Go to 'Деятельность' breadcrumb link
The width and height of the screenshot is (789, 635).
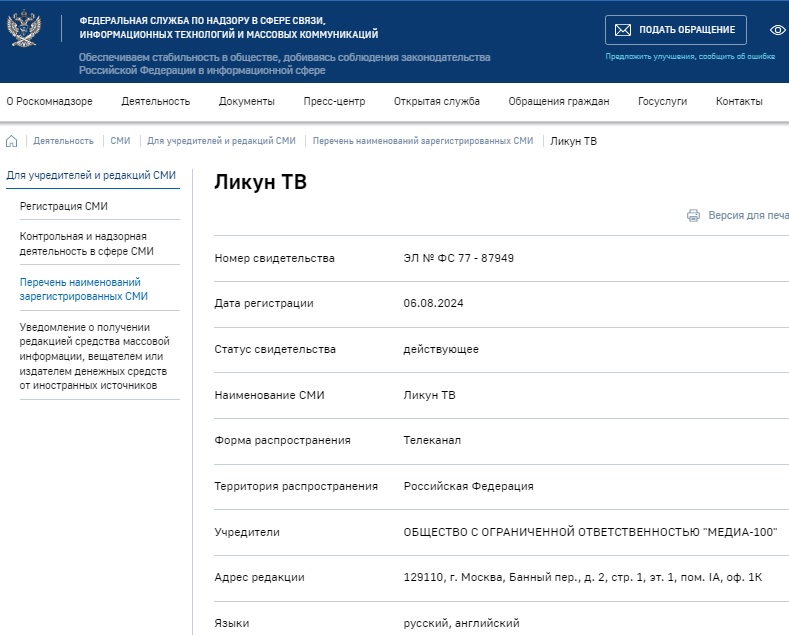(63, 141)
